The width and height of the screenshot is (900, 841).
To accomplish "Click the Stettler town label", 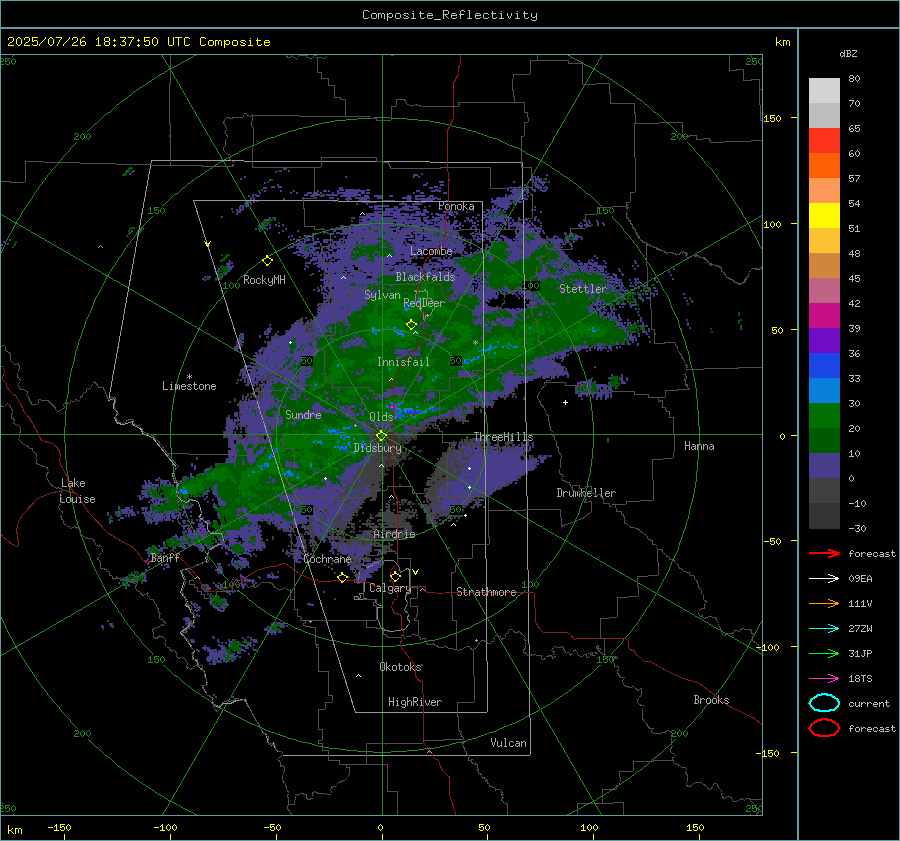I will coord(583,289).
